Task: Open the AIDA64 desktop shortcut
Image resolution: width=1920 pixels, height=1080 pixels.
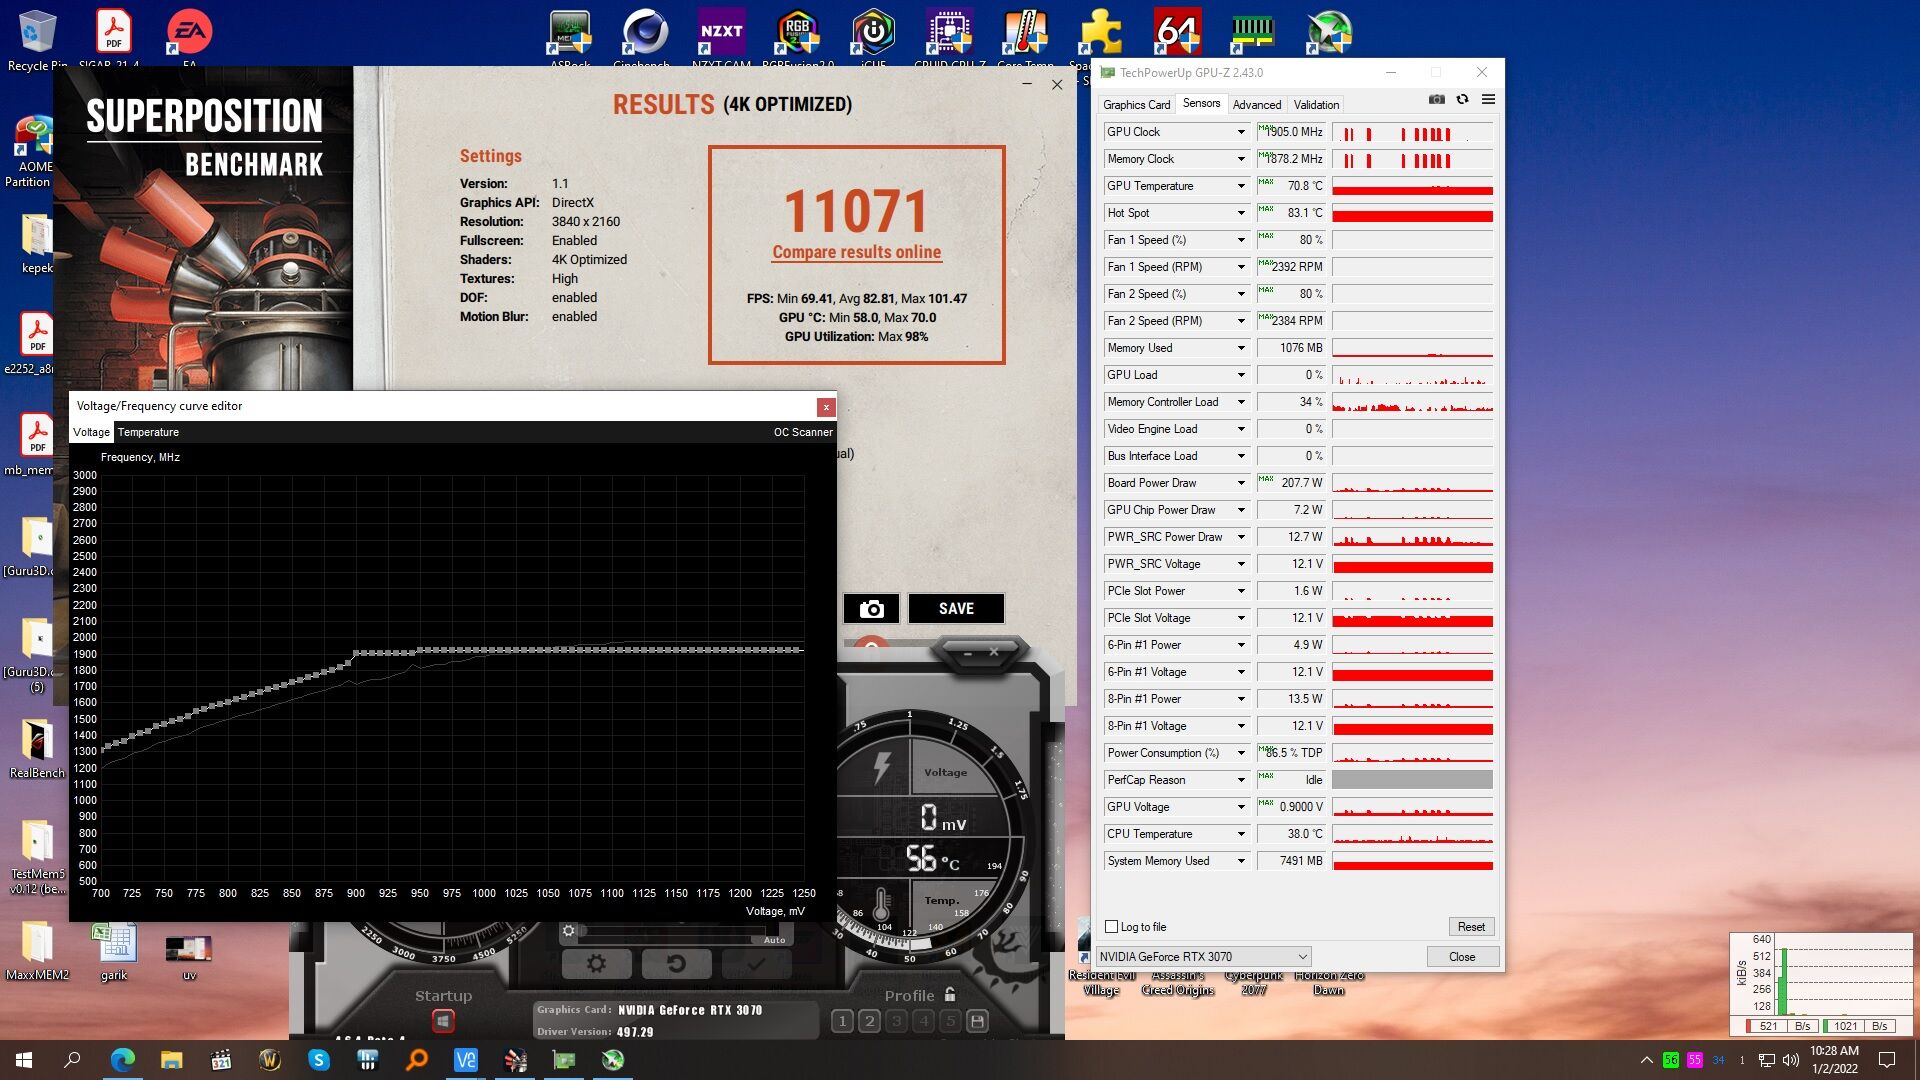Action: (1177, 33)
